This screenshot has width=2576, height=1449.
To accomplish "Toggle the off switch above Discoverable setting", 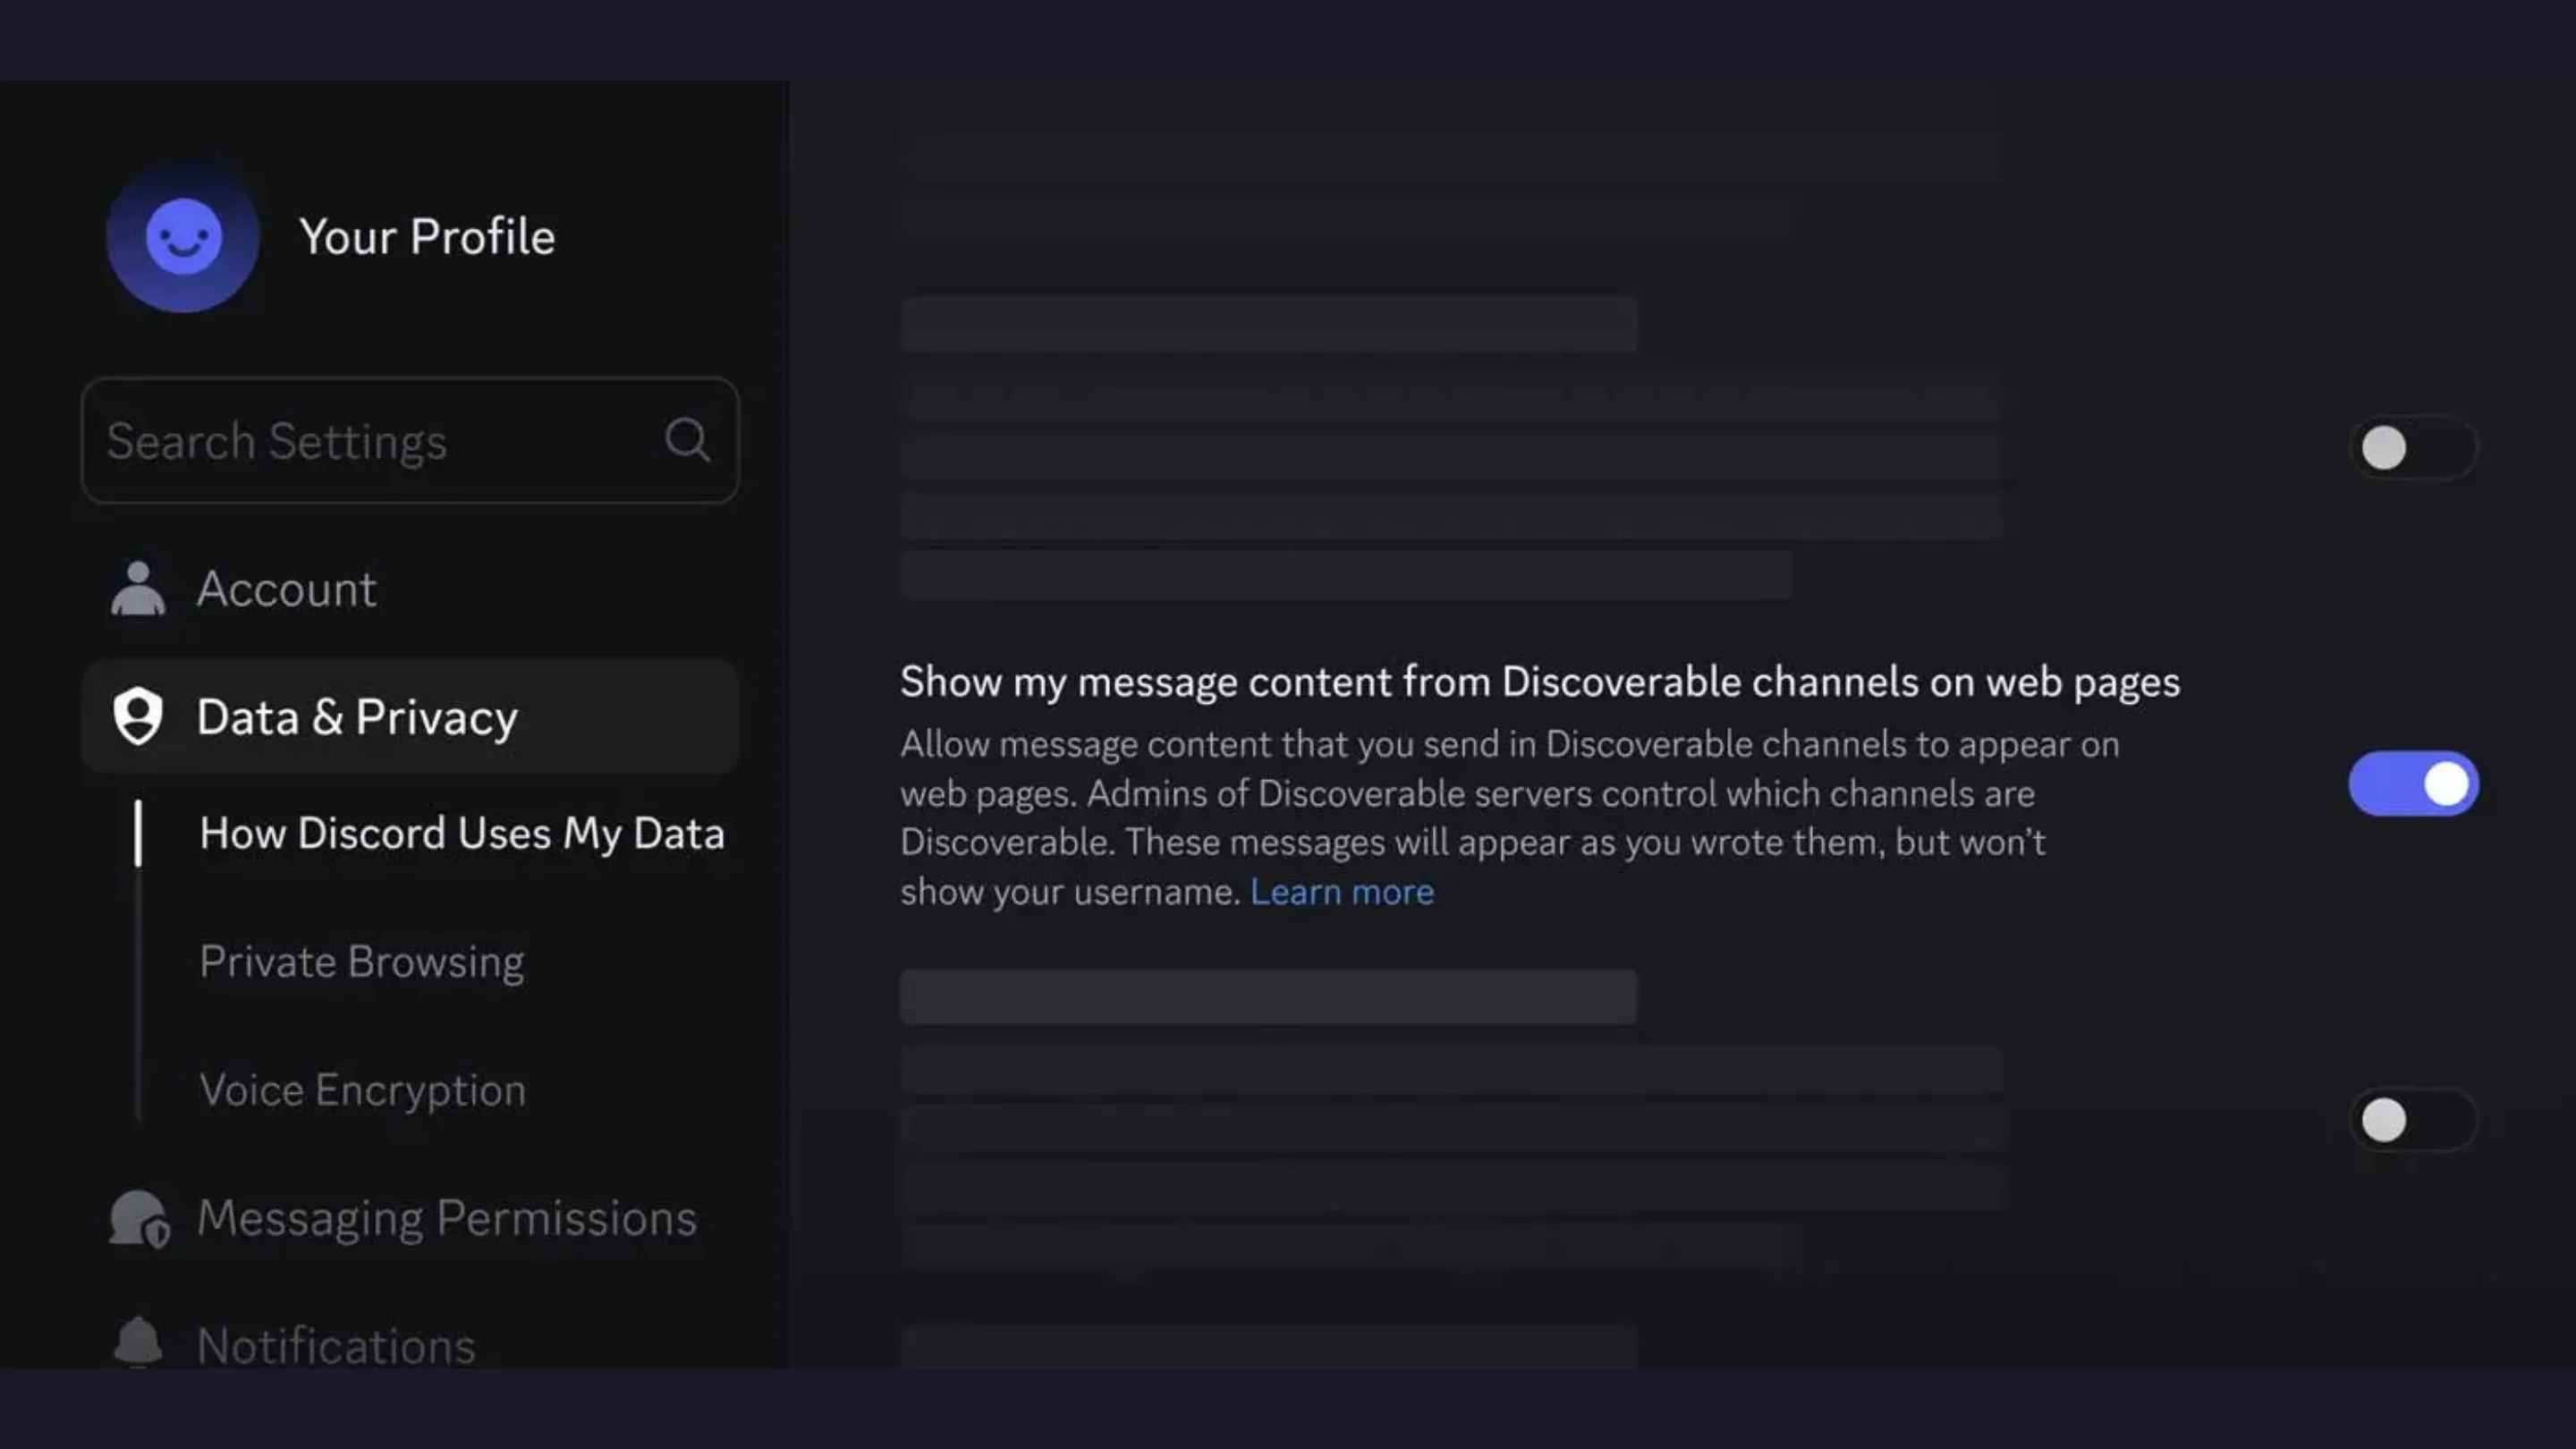I will (x=2414, y=448).
